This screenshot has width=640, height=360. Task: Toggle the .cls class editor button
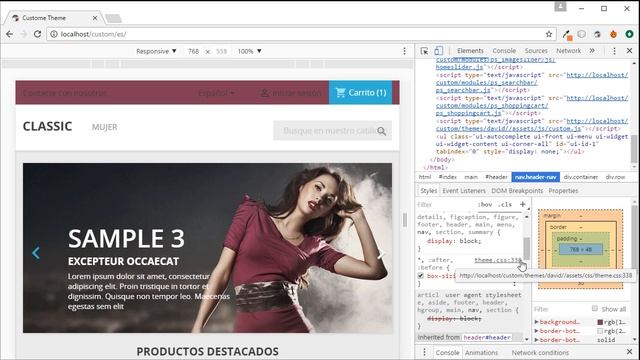point(505,204)
